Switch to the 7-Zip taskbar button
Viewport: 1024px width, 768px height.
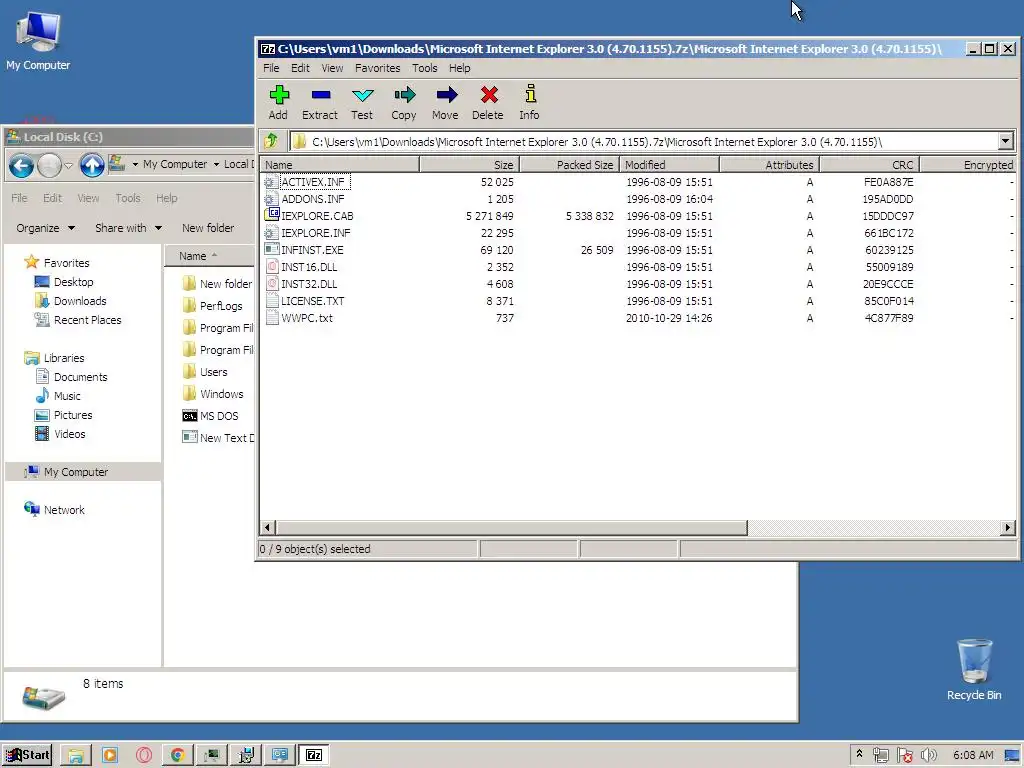pyautogui.click(x=314, y=755)
